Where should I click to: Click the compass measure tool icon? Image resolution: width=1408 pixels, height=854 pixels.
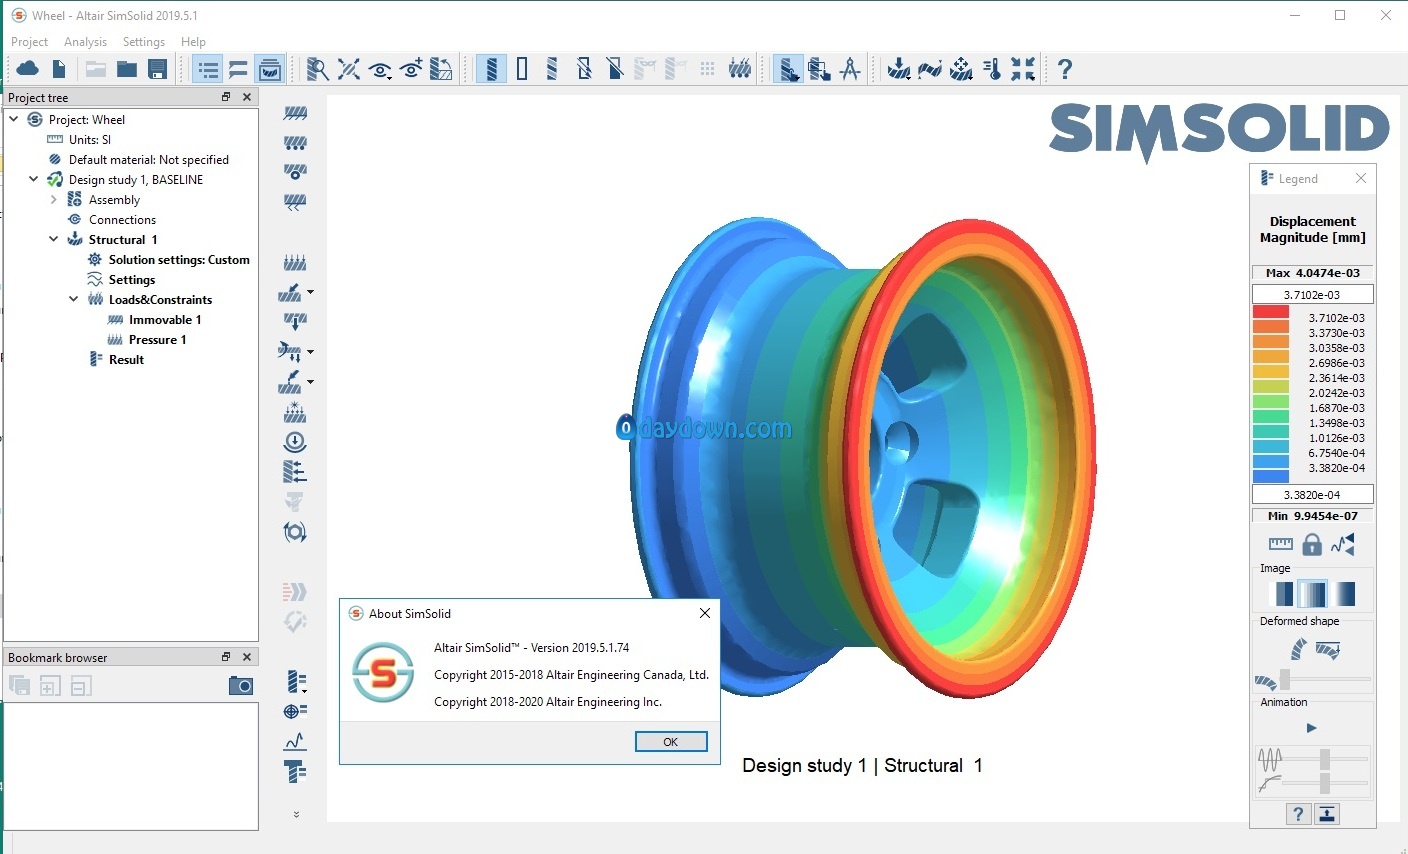point(850,69)
